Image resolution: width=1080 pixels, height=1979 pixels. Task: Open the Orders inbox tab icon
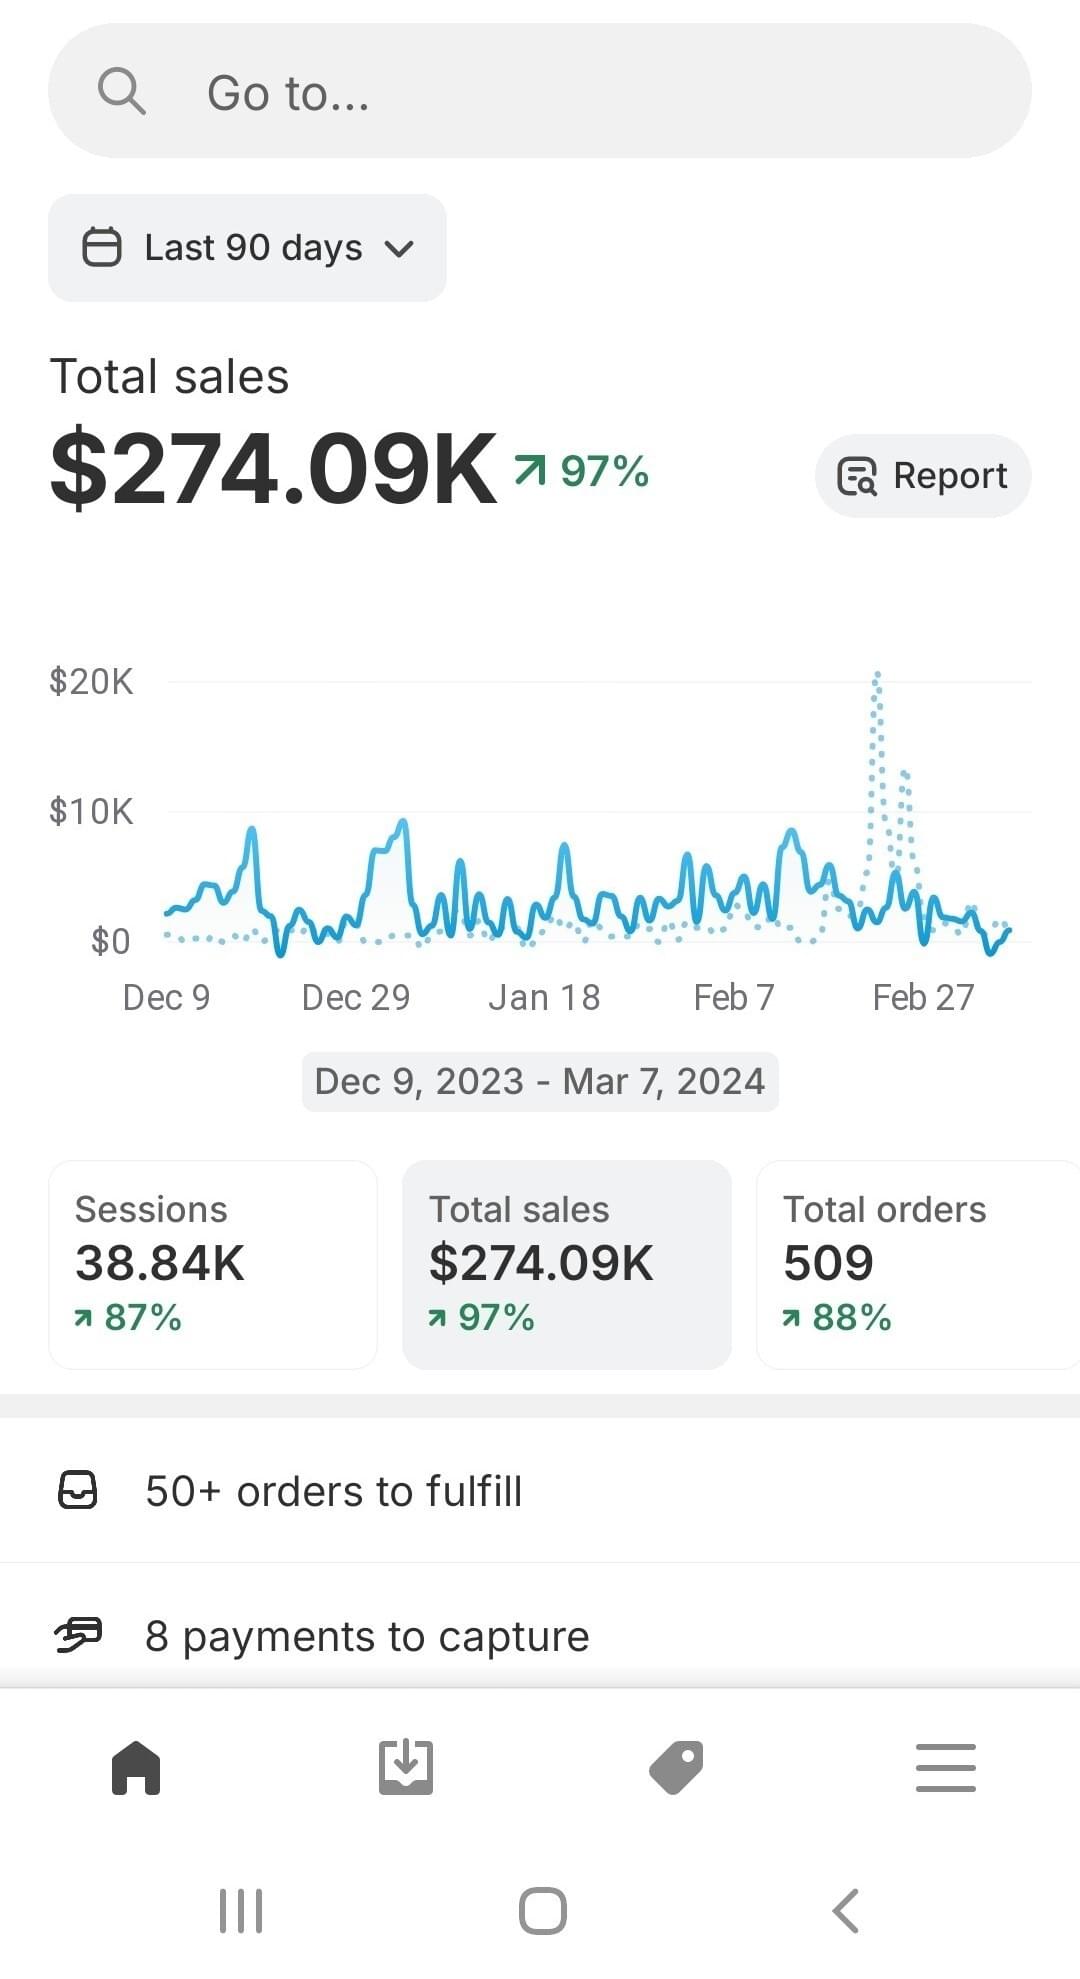click(406, 1767)
